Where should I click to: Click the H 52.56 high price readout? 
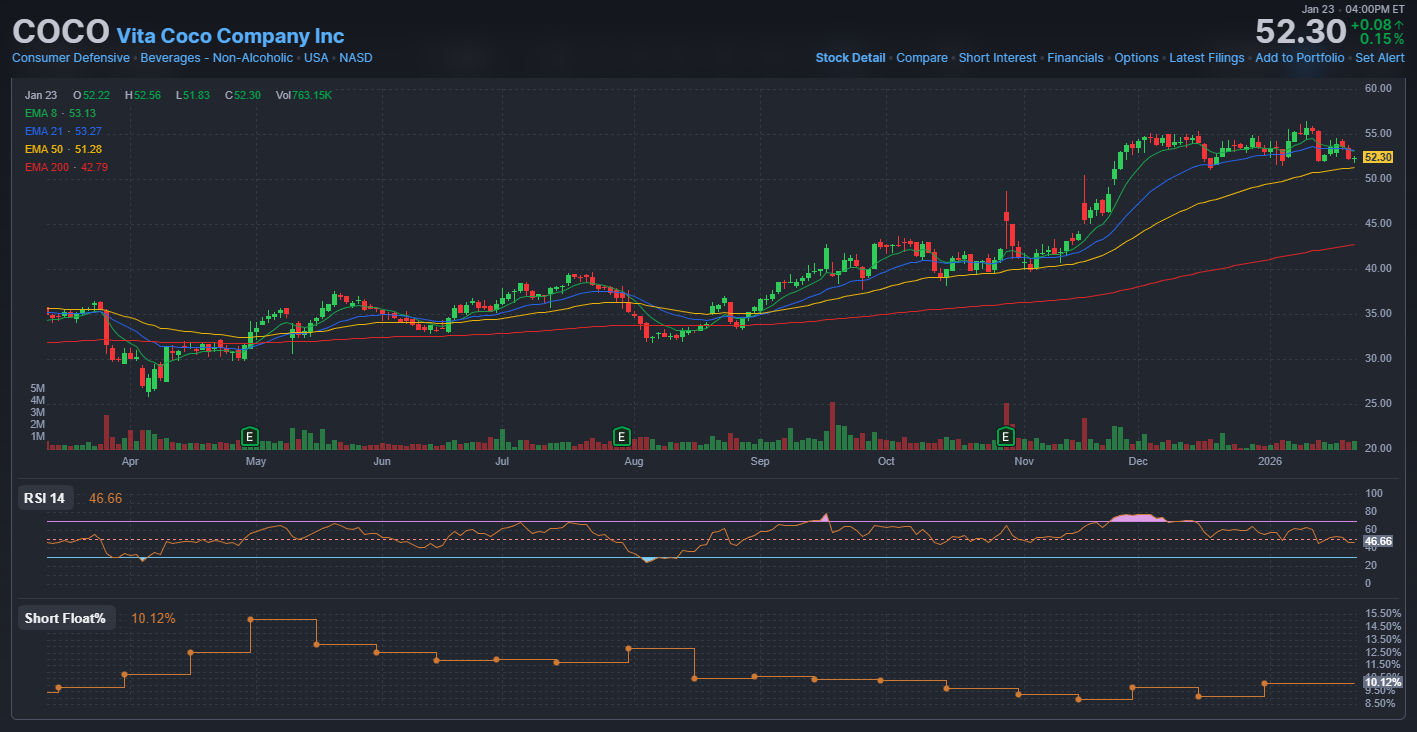(x=143, y=95)
